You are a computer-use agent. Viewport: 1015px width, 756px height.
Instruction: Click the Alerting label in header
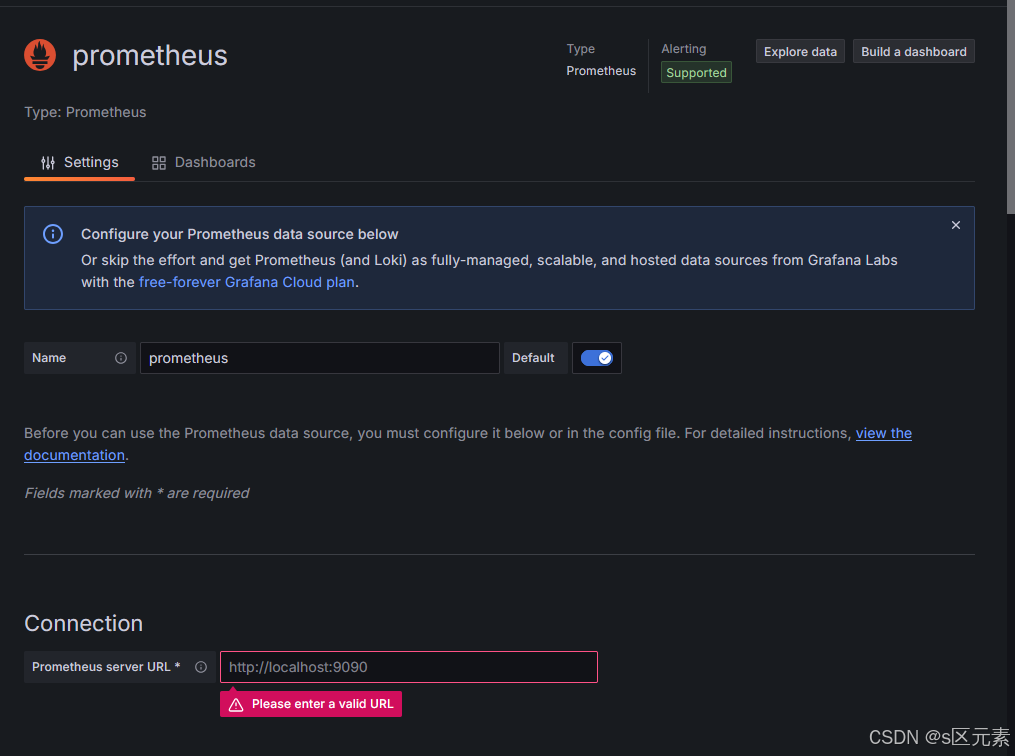pos(684,49)
